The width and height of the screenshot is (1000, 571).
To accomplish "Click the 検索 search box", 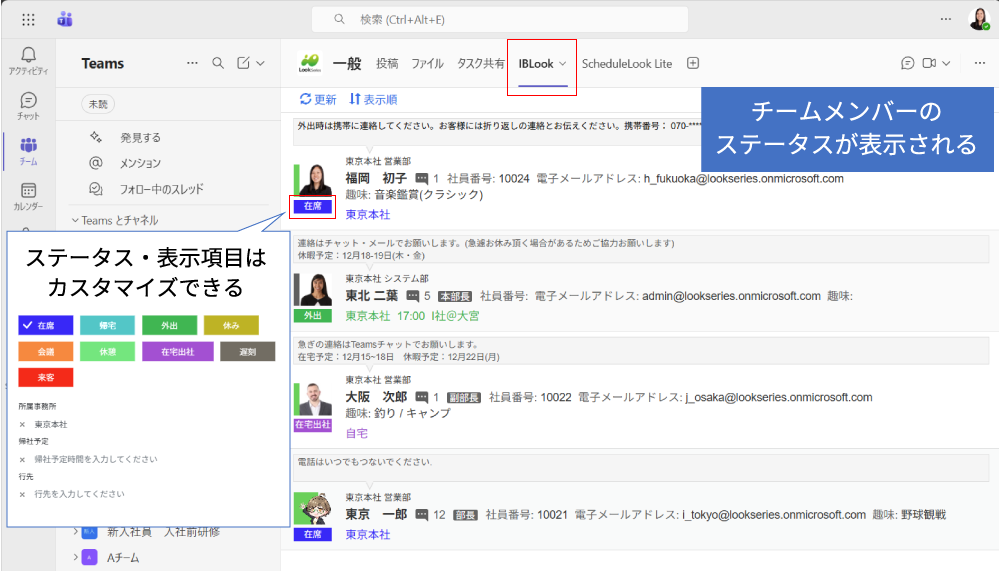I will [500, 19].
